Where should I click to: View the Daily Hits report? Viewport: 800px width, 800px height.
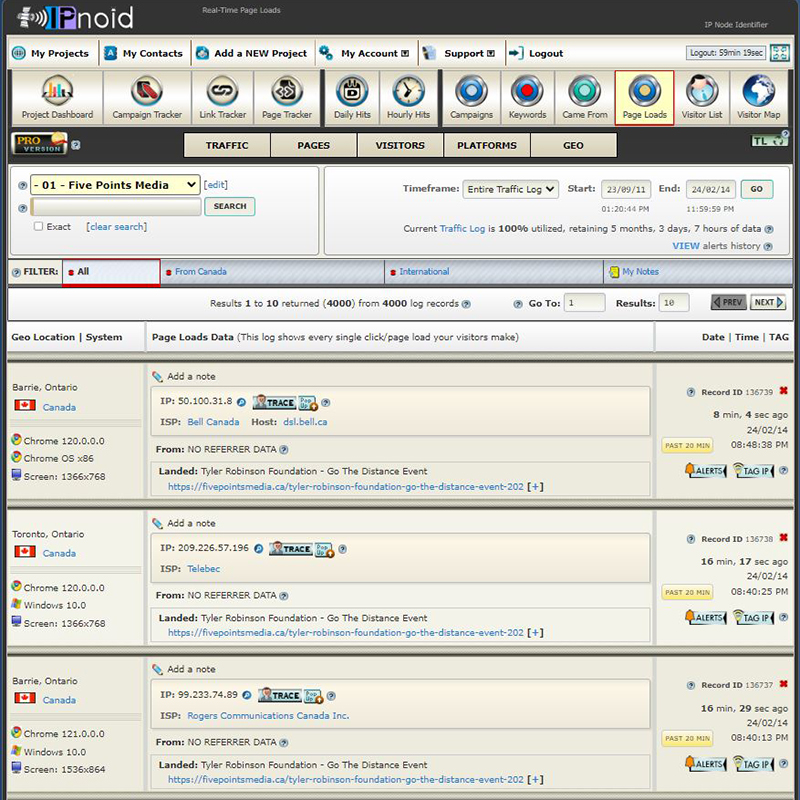[352, 98]
